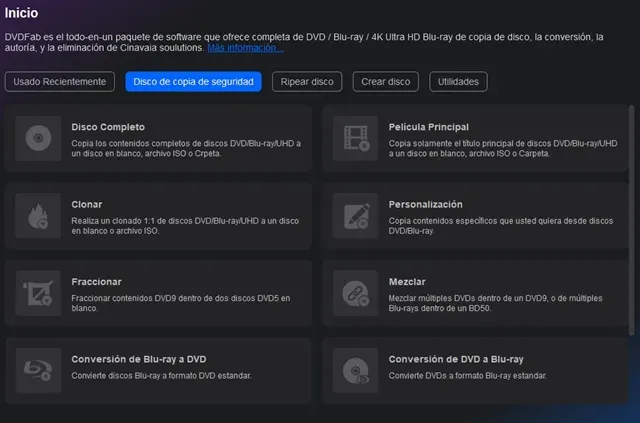Click description 'Realiza un clonado 1:1'

(185, 226)
